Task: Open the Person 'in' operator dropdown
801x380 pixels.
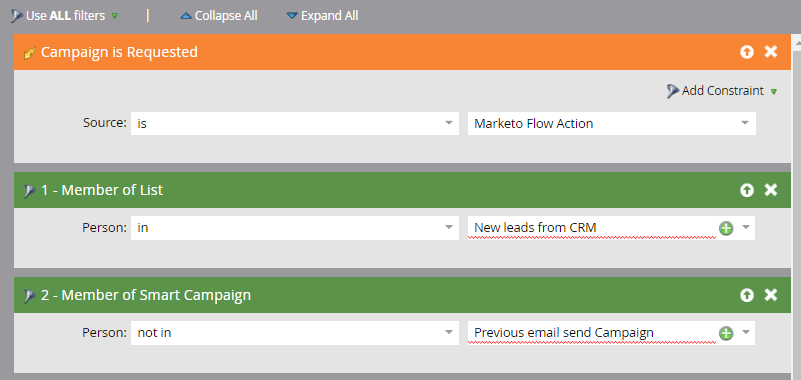Action: [295, 228]
